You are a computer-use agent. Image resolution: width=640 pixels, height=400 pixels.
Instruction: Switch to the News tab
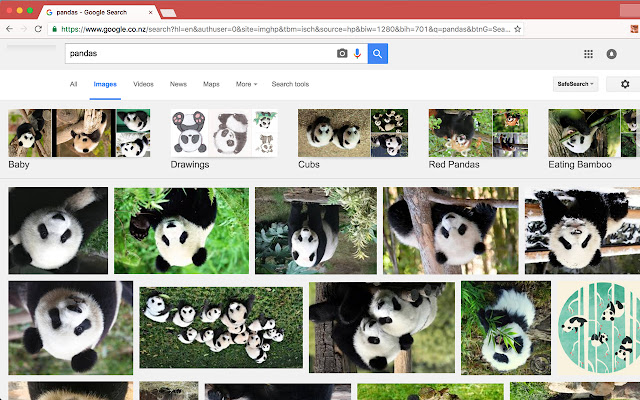(x=178, y=85)
